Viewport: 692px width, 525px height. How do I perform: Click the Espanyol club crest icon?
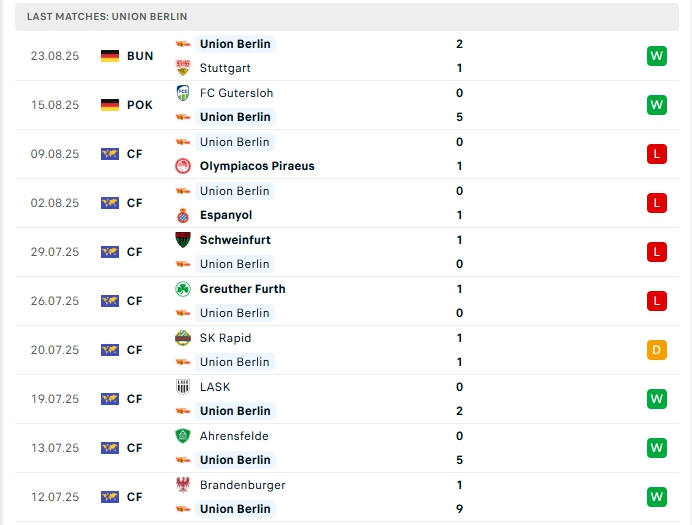click(183, 215)
